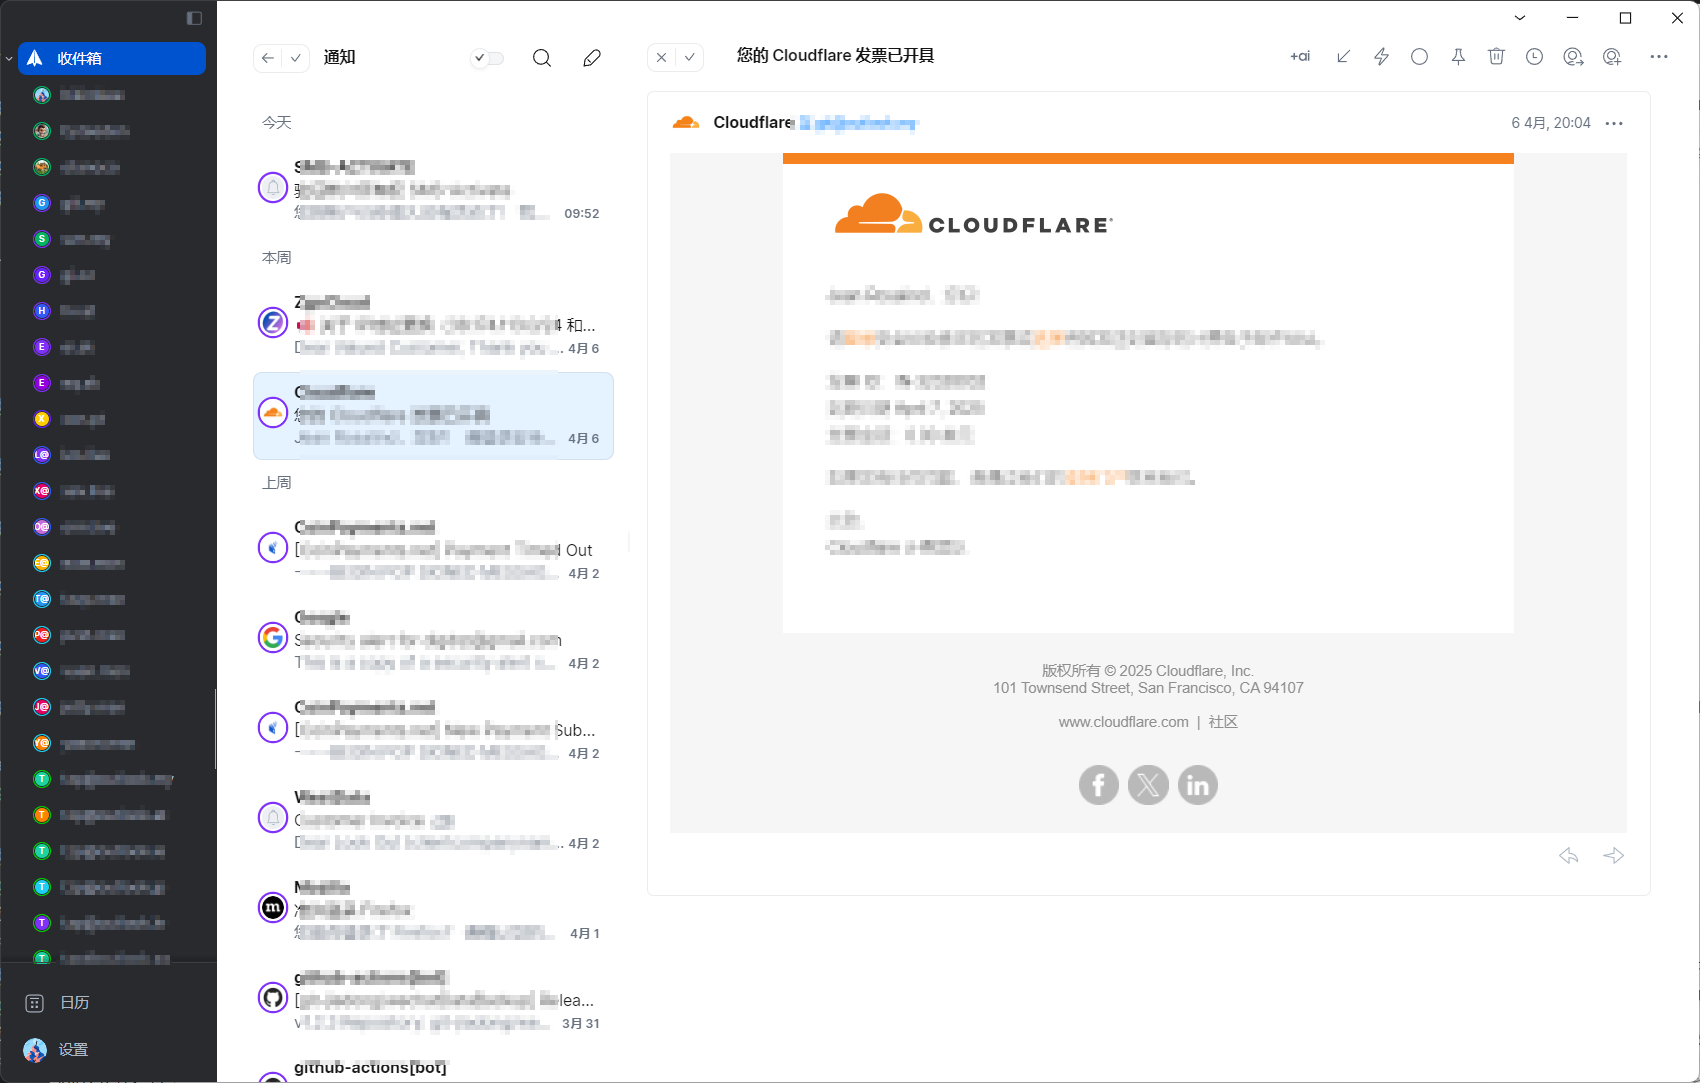The image size is (1700, 1083).
Task: Click the diagonal down-left arrow icon
Action: coord(1343,57)
